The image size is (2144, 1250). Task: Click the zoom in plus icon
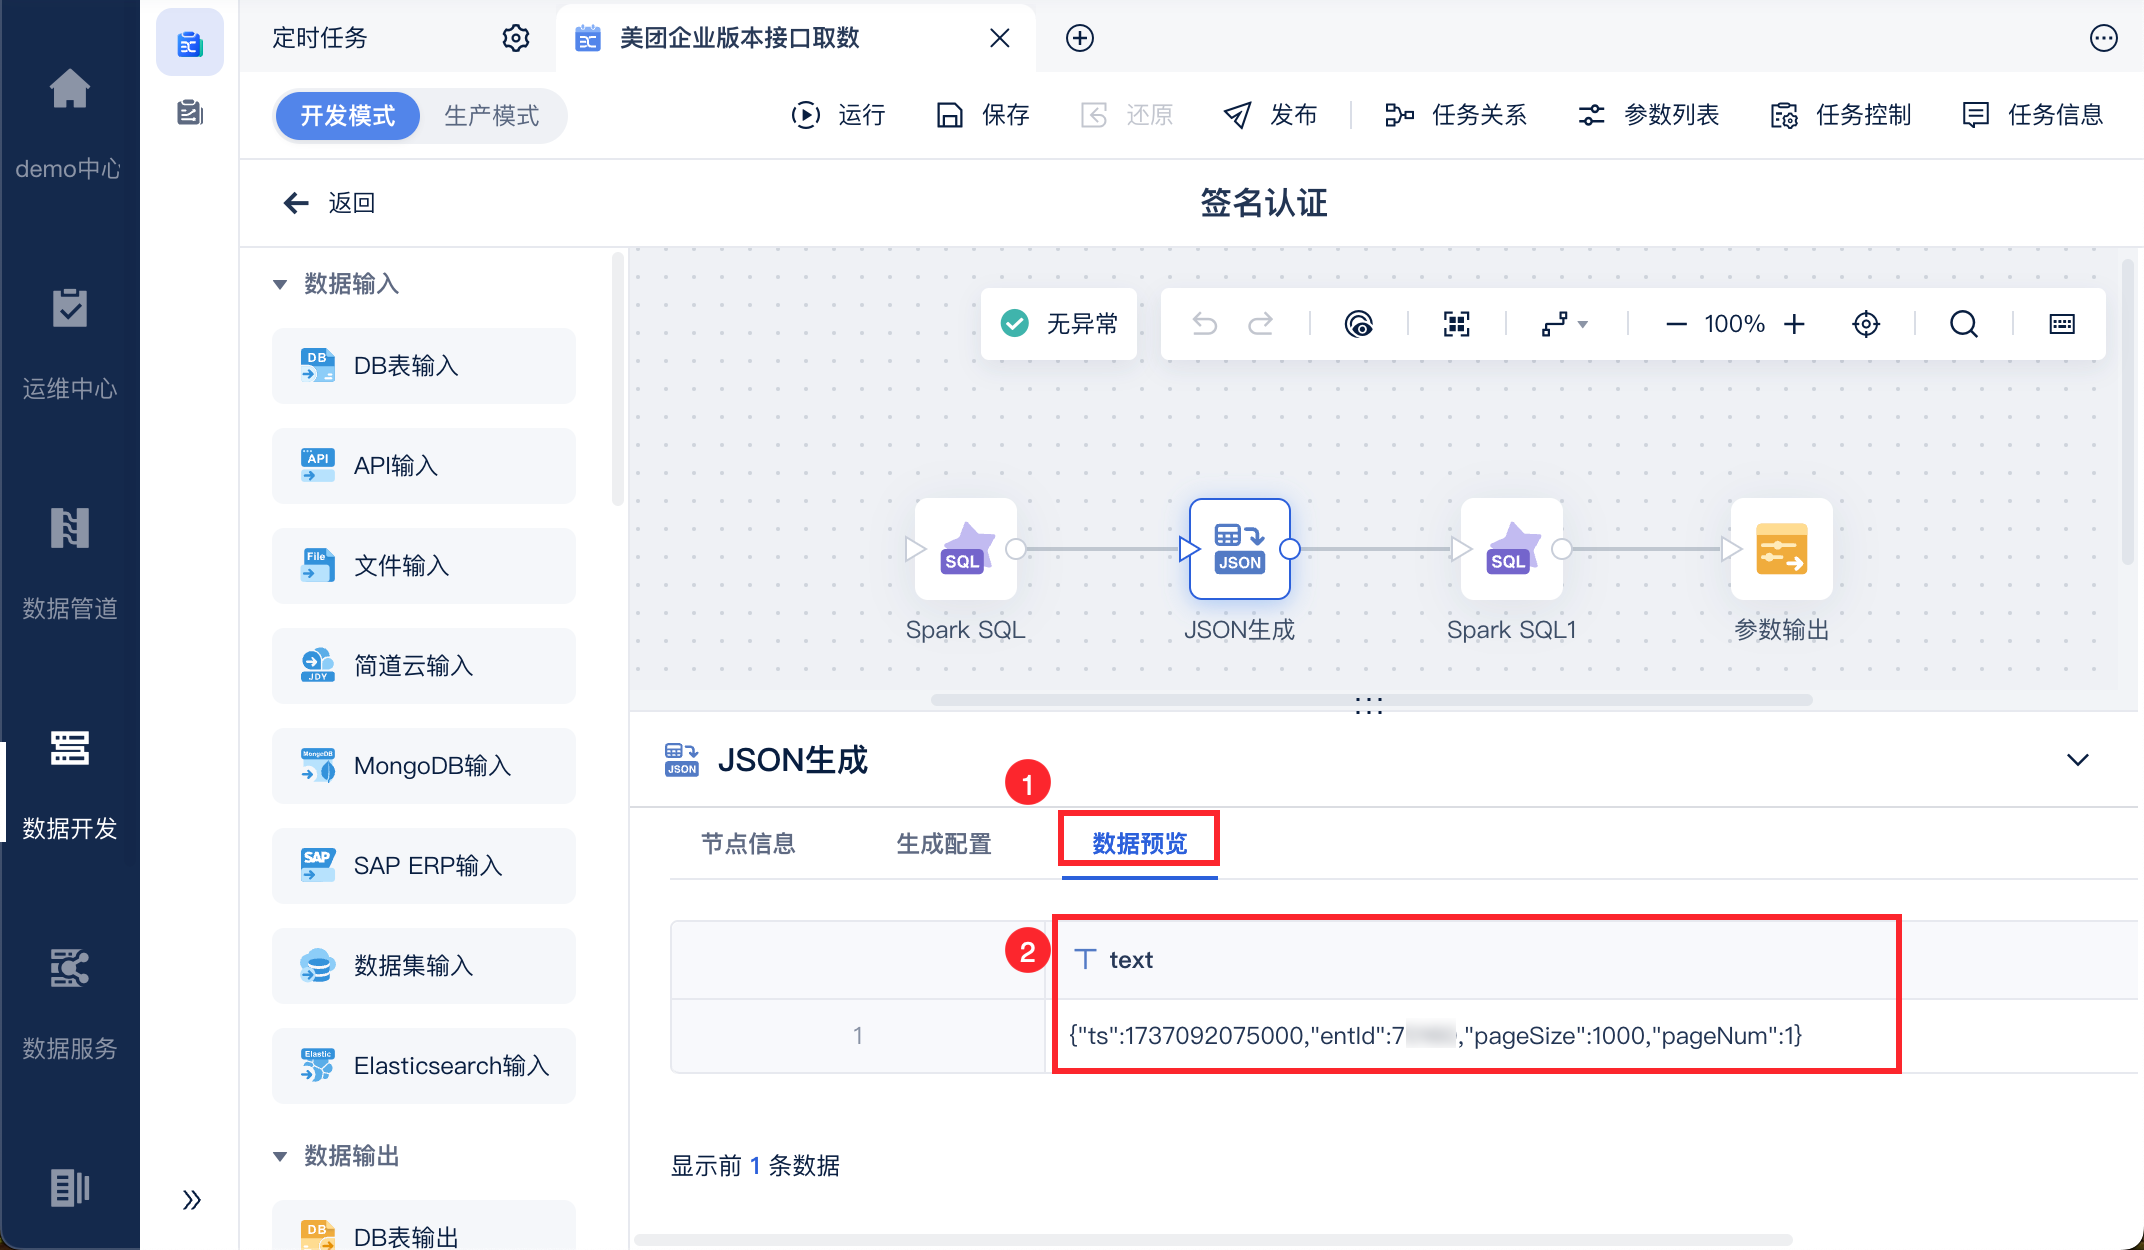tap(1795, 324)
